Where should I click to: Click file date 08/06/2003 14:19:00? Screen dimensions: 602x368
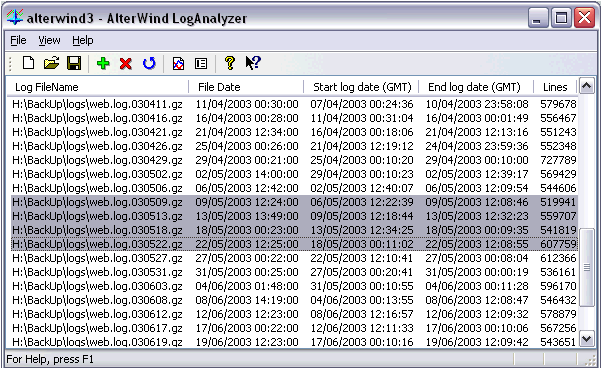pos(247,300)
